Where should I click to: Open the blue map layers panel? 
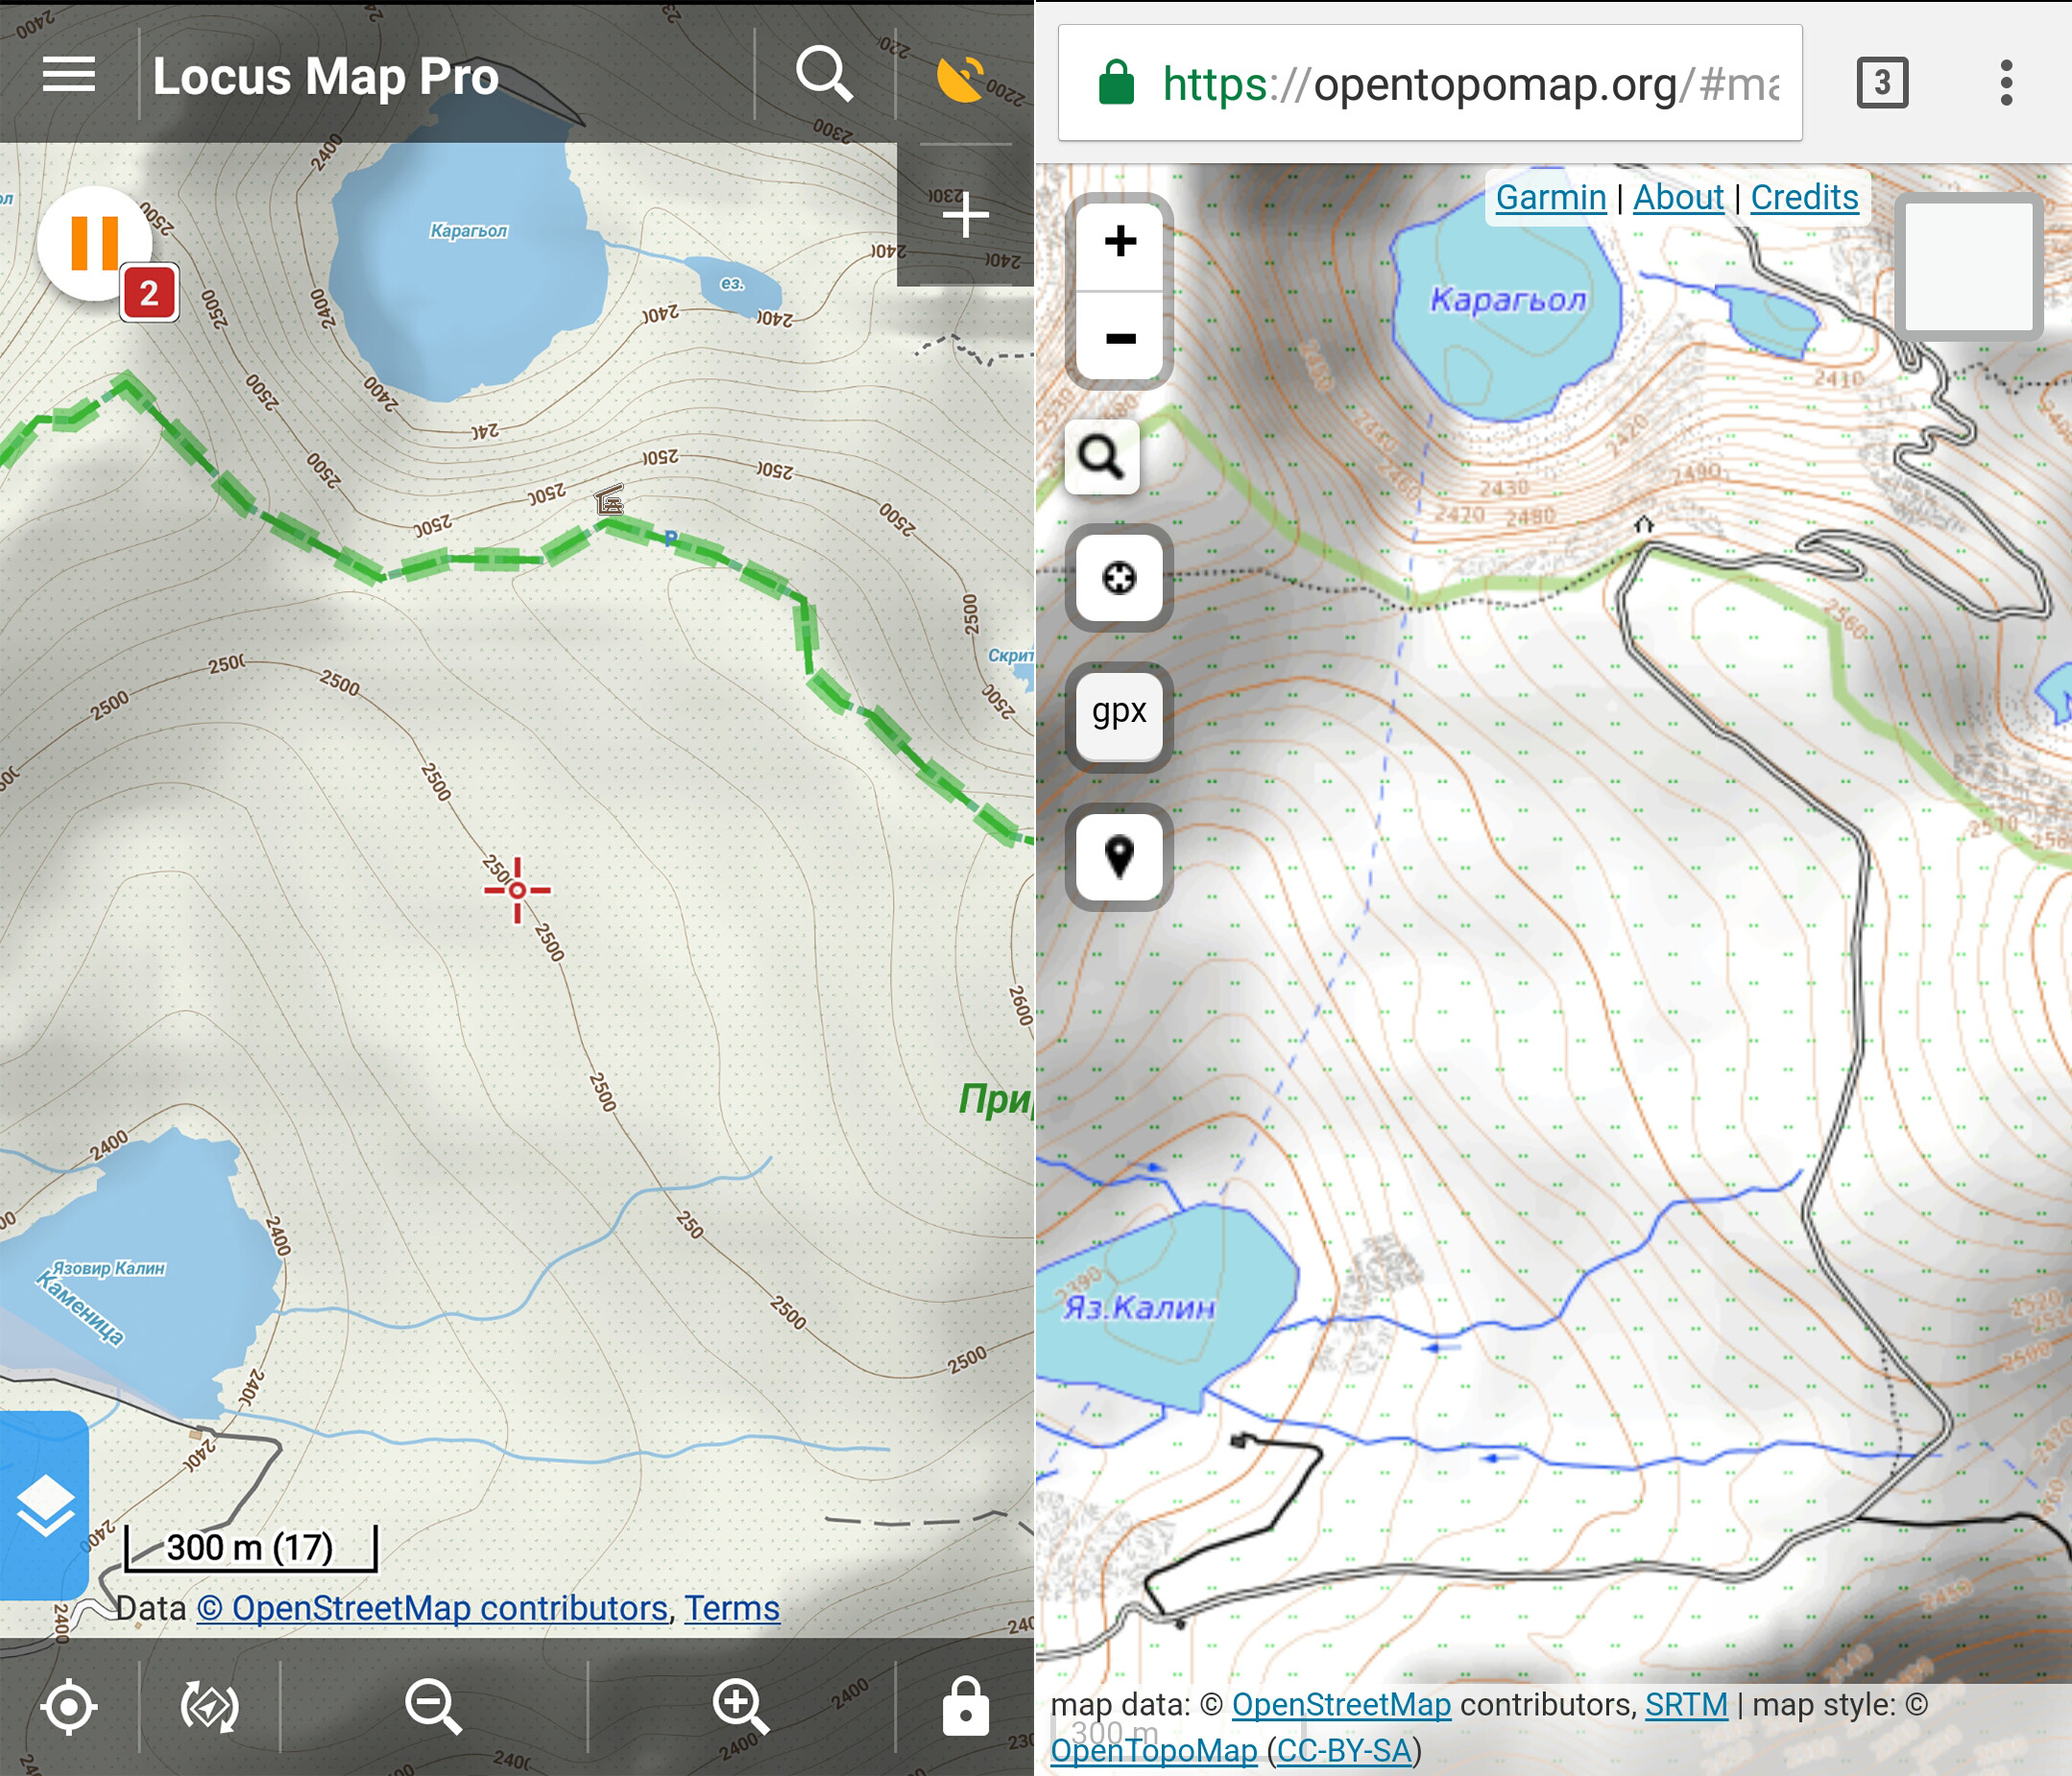[x=45, y=1506]
